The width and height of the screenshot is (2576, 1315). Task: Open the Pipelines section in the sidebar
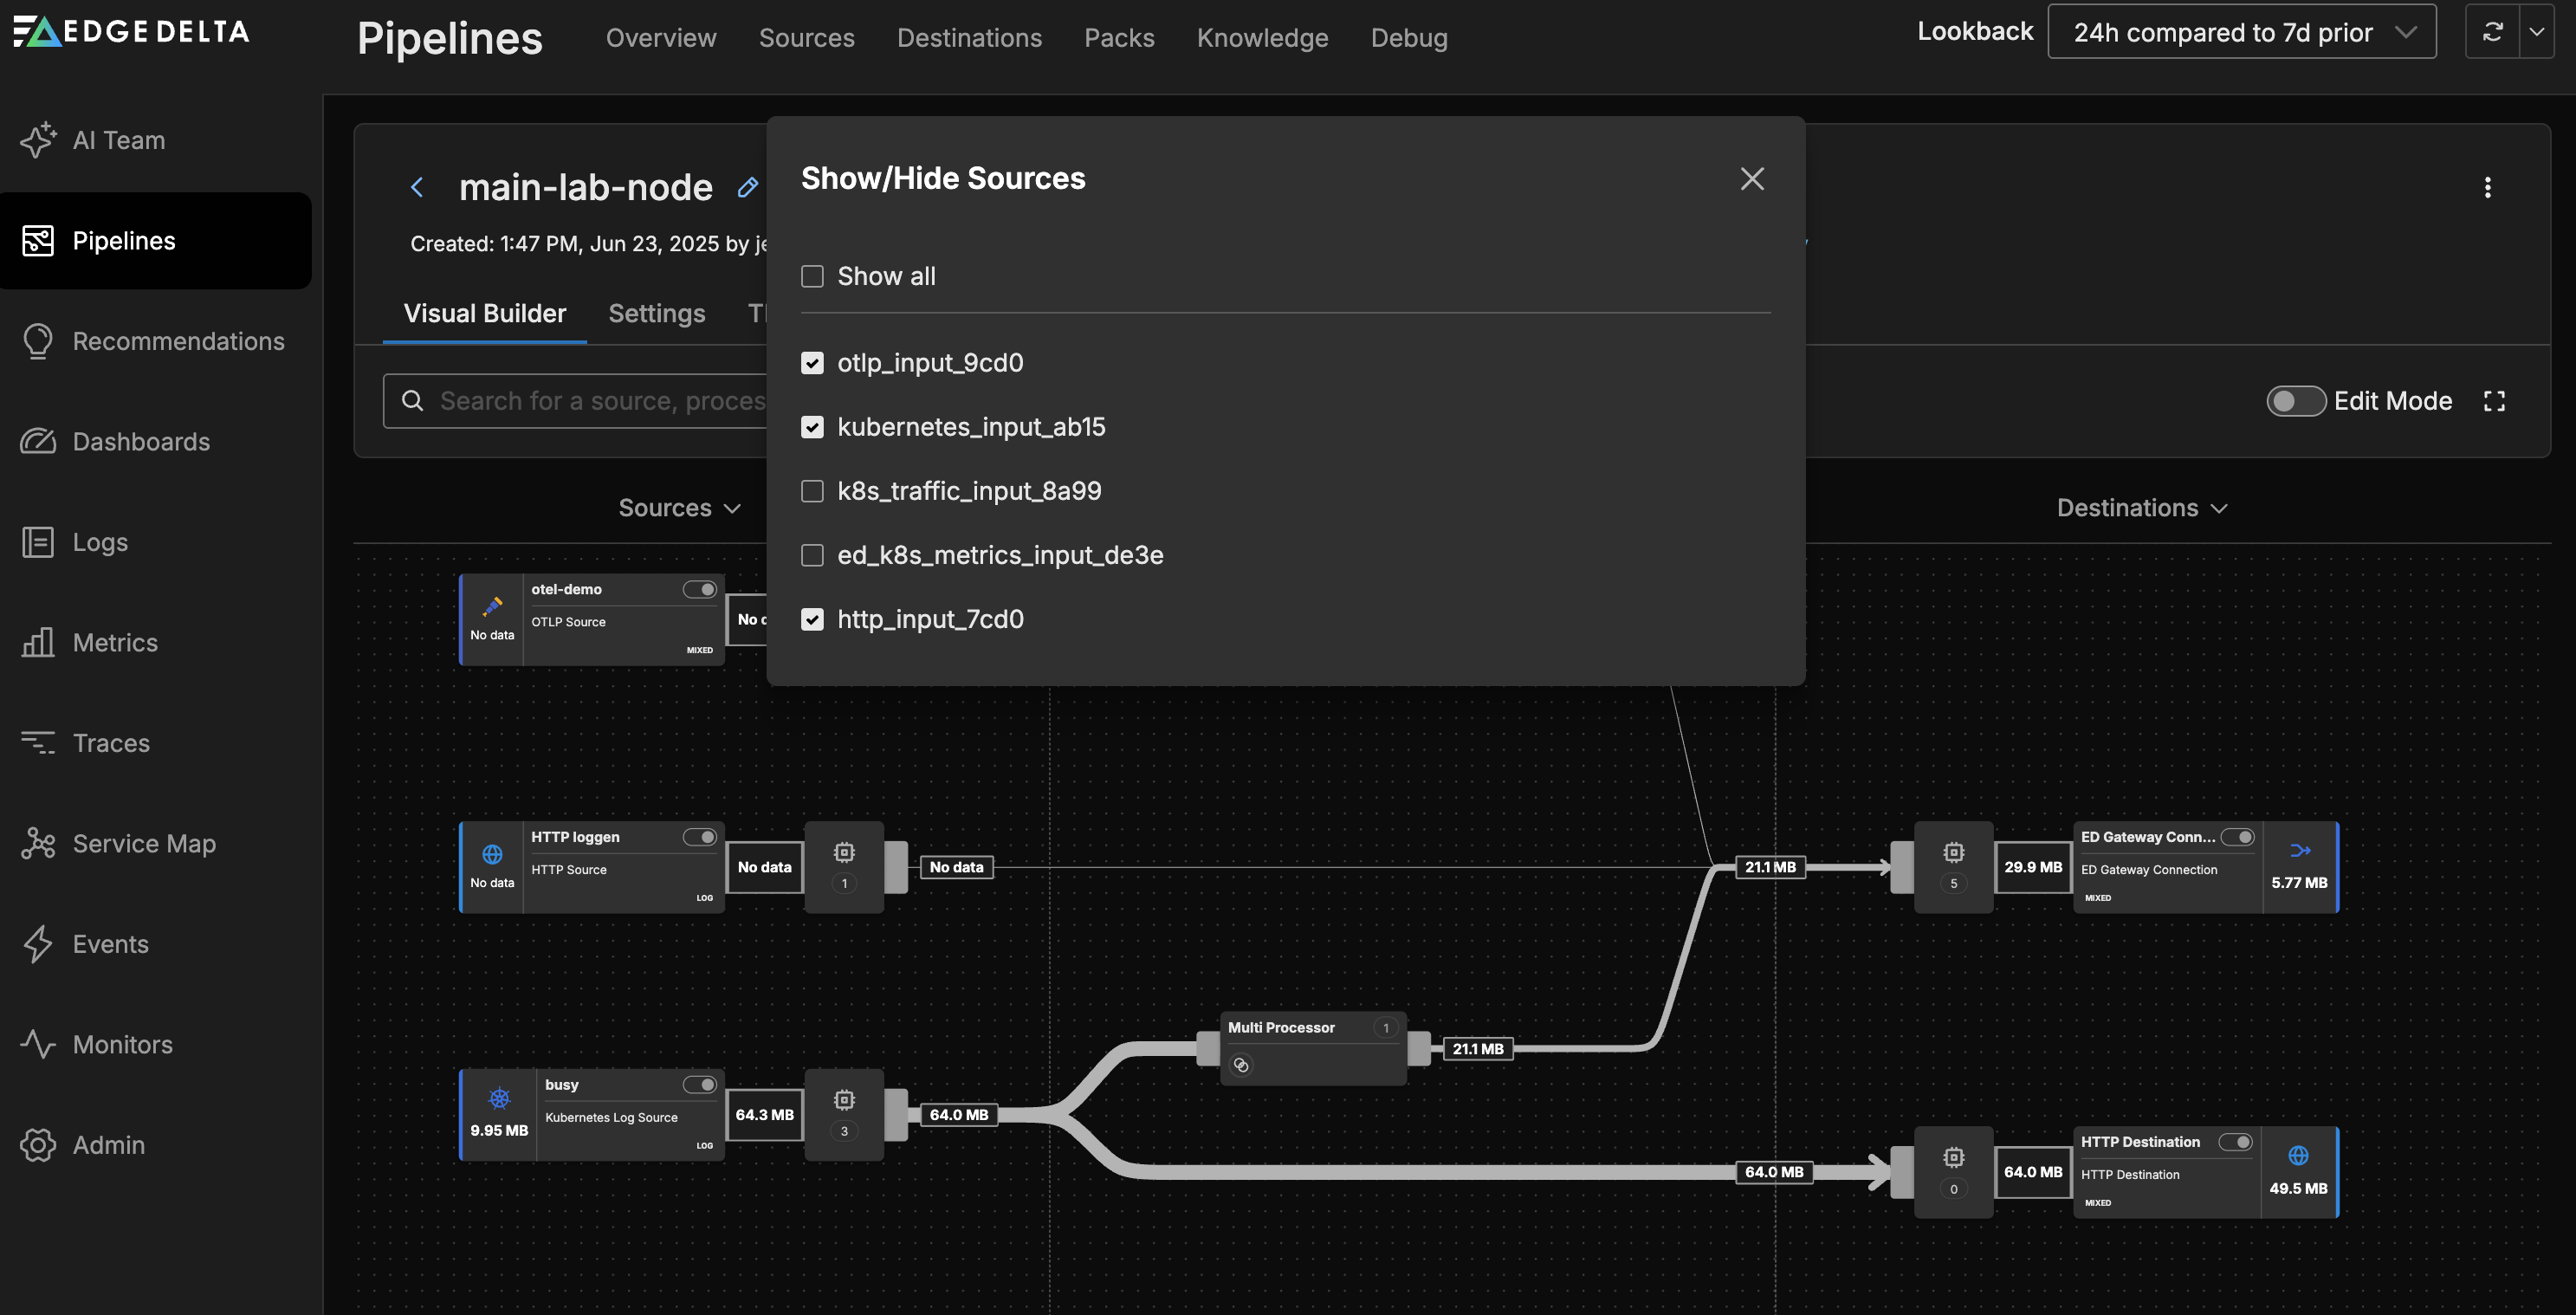pyautogui.click(x=123, y=240)
